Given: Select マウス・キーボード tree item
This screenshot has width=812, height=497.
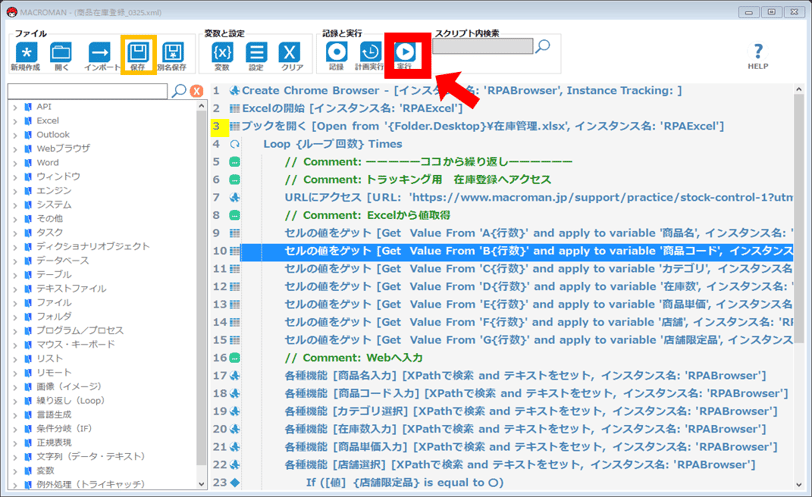Looking at the screenshot, I should pos(76,344).
